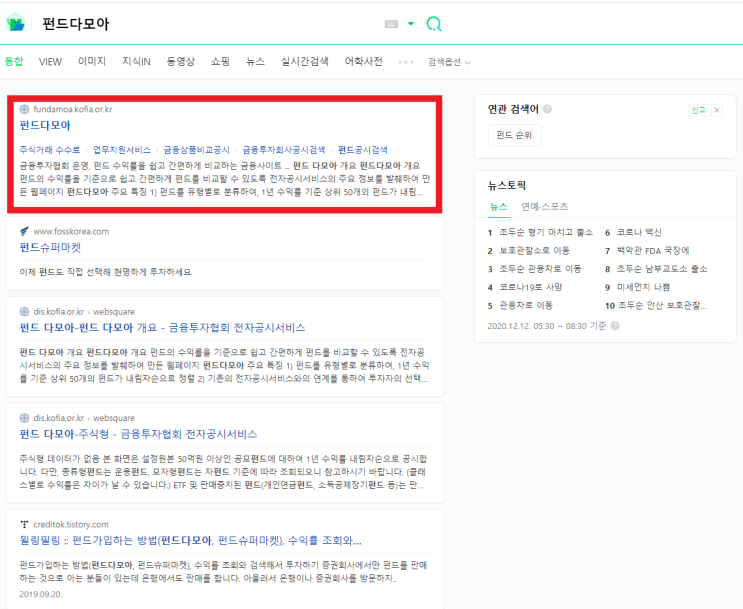Click globe icon of 펀드 다모아-주식형 result
This screenshot has height=609, width=743.
pos(24,418)
